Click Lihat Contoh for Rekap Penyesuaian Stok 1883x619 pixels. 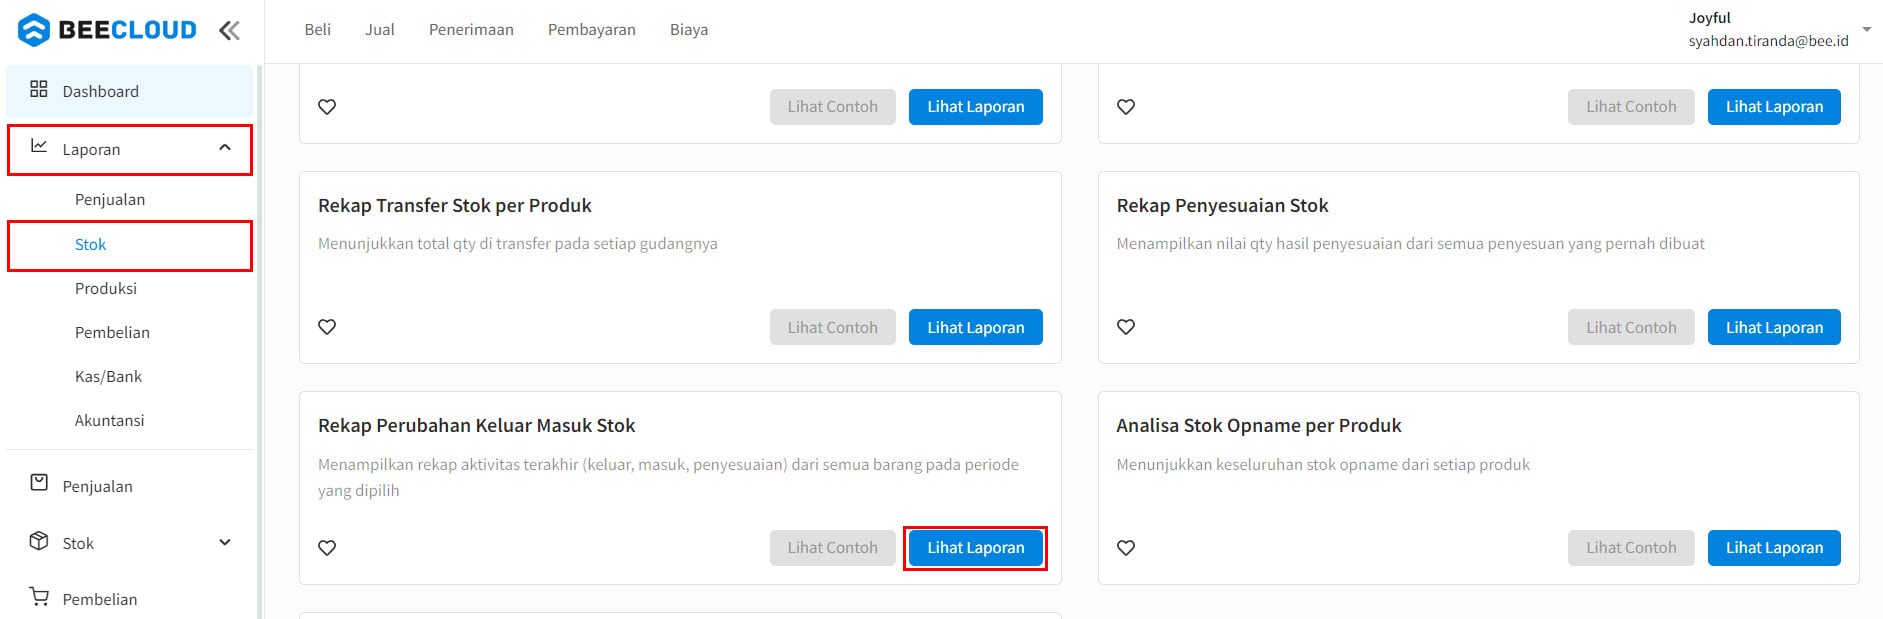[1631, 327]
